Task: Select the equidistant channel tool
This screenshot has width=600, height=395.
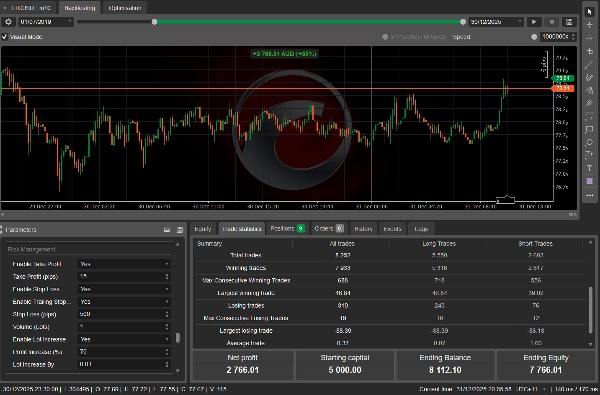Action: pos(589,77)
